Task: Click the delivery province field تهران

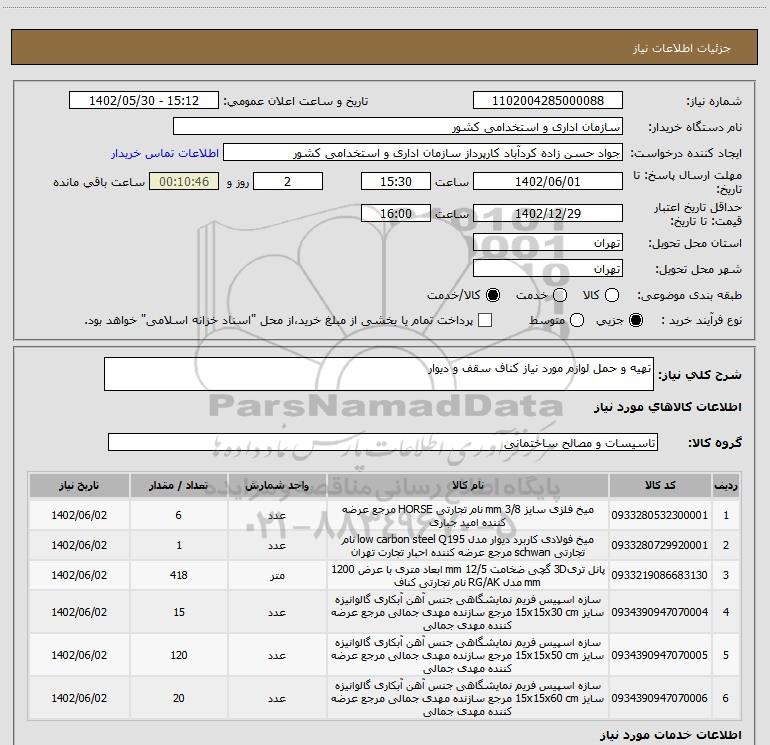Action: point(548,242)
